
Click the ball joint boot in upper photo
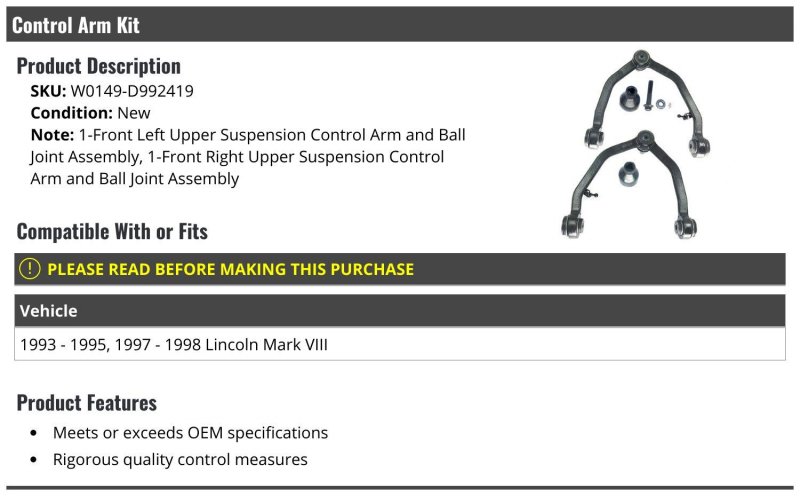click(630, 98)
